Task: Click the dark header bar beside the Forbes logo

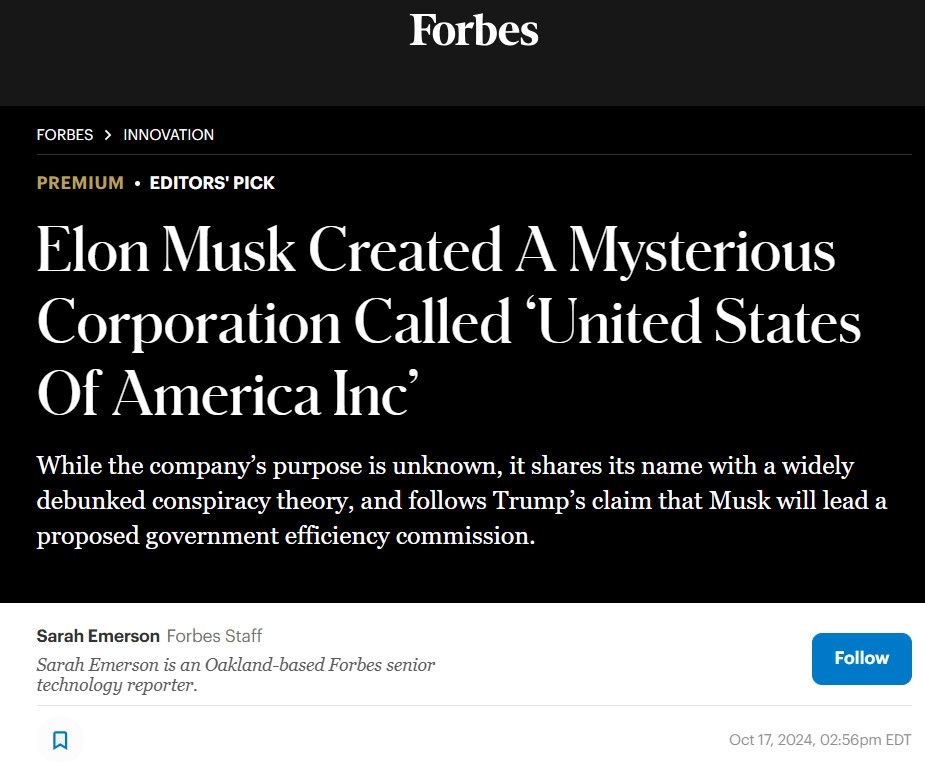Action: [x=750, y=50]
